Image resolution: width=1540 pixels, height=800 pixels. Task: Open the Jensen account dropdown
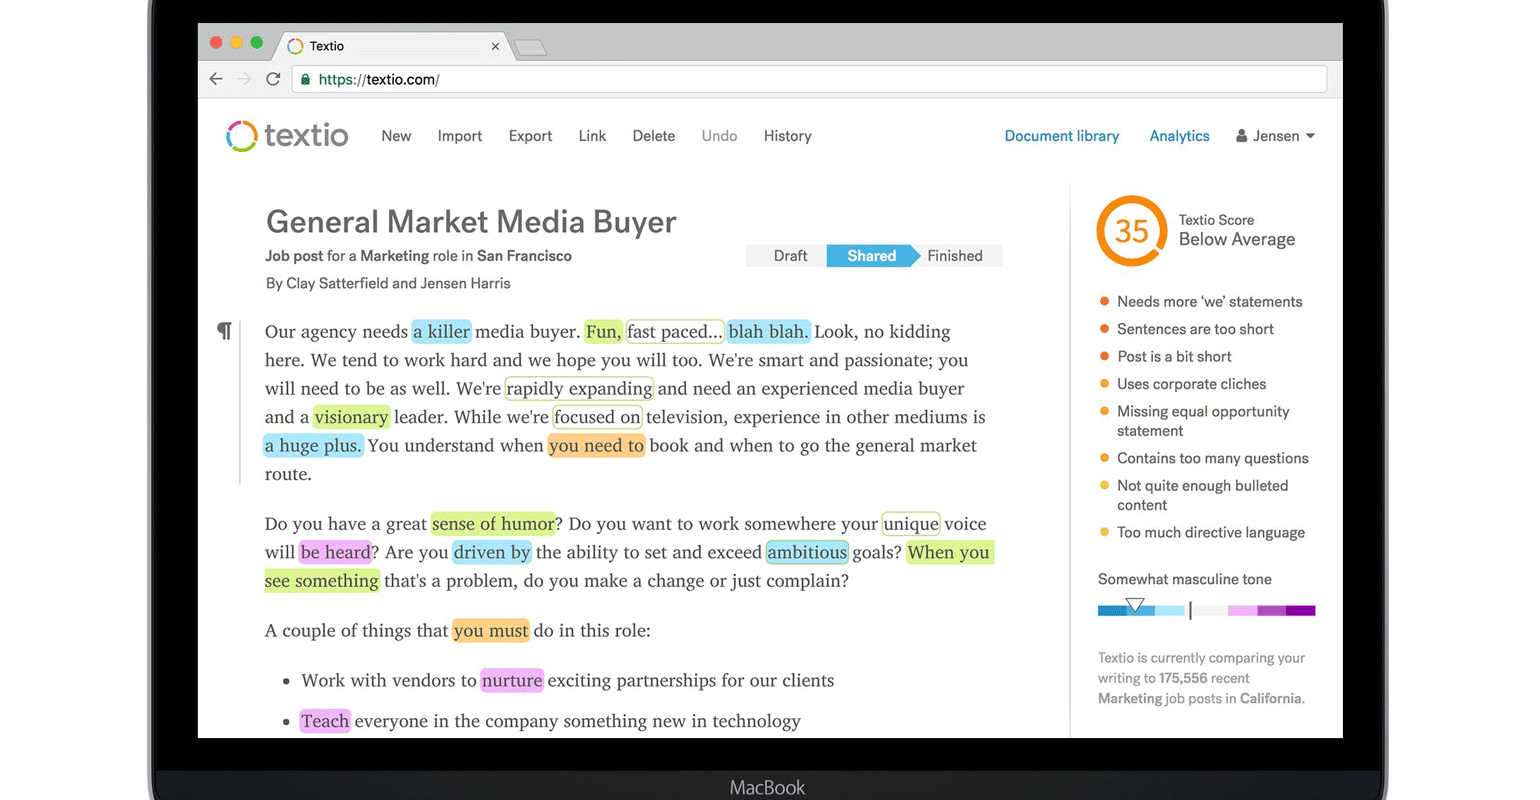1275,136
